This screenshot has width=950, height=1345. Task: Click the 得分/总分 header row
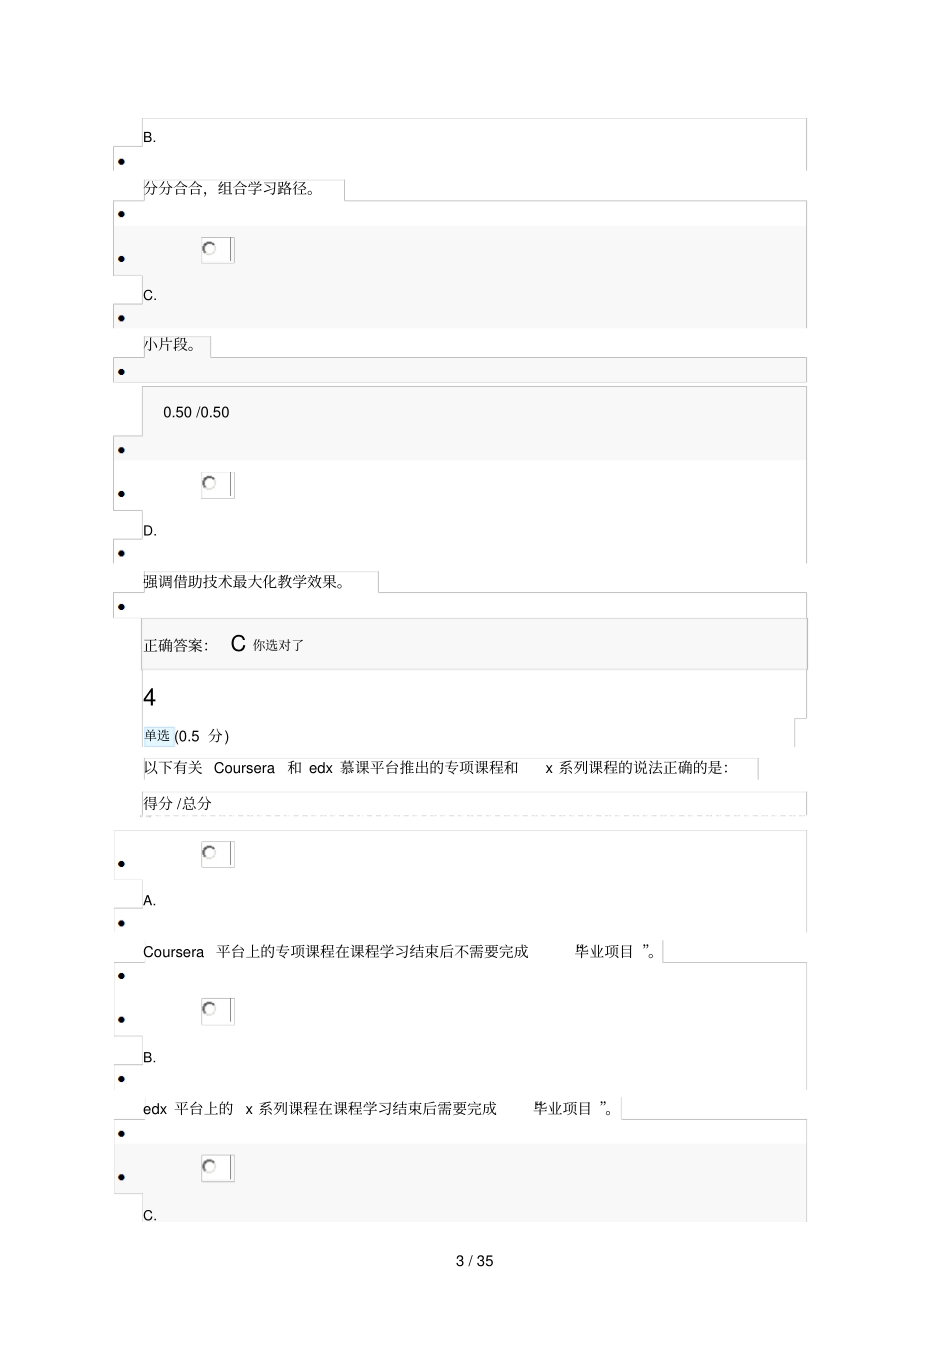point(474,803)
